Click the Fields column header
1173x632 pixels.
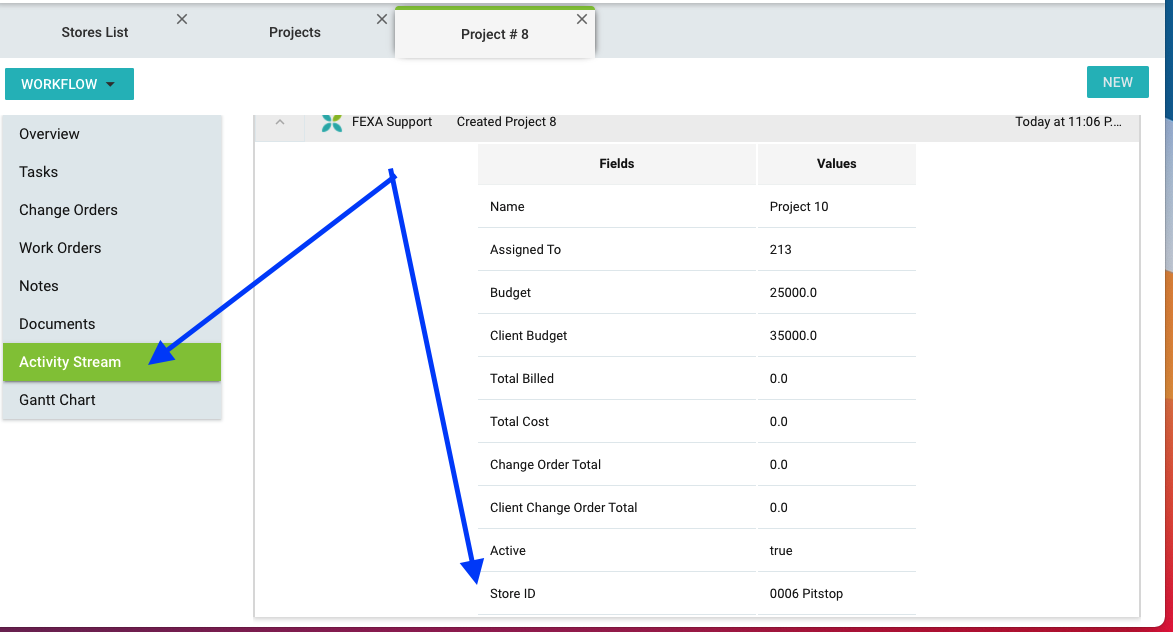click(617, 164)
